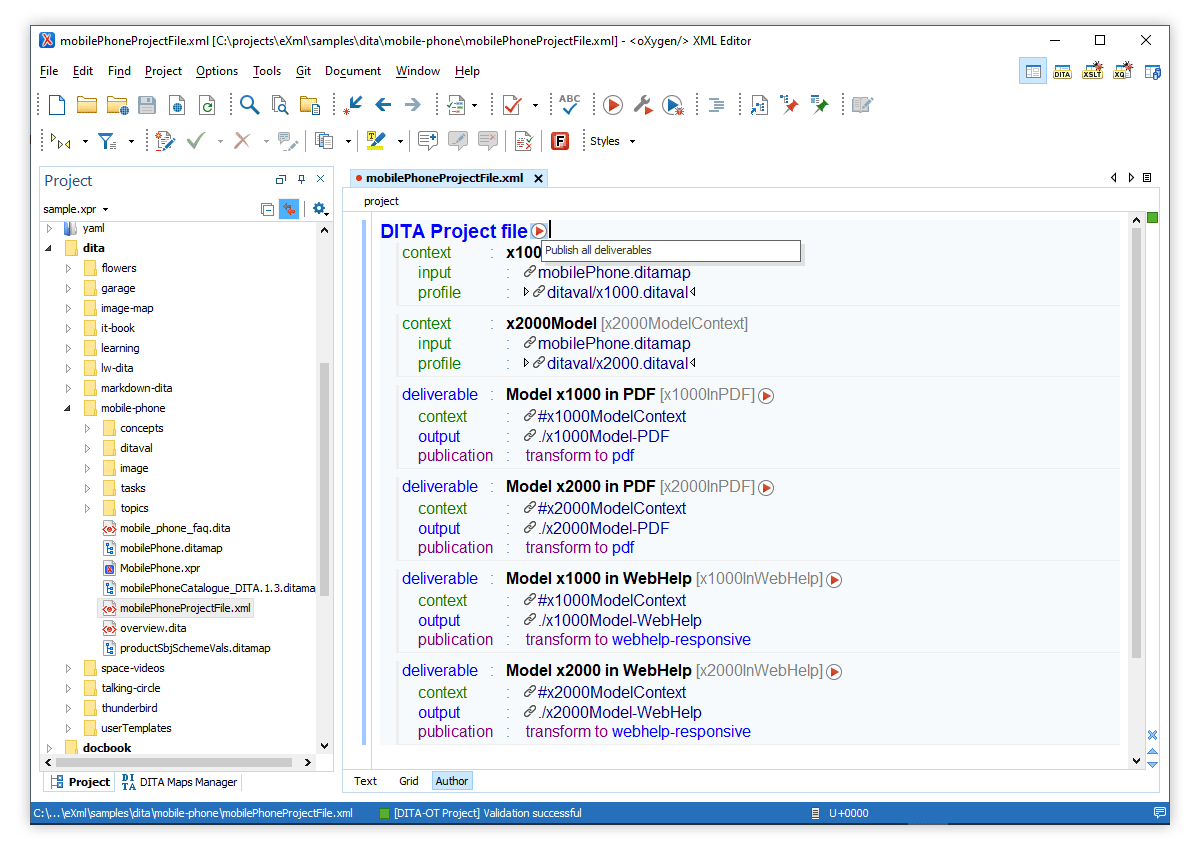Open Project panel settings gear dropdown
The height and width of the screenshot is (850, 1200).
[x=320, y=209]
